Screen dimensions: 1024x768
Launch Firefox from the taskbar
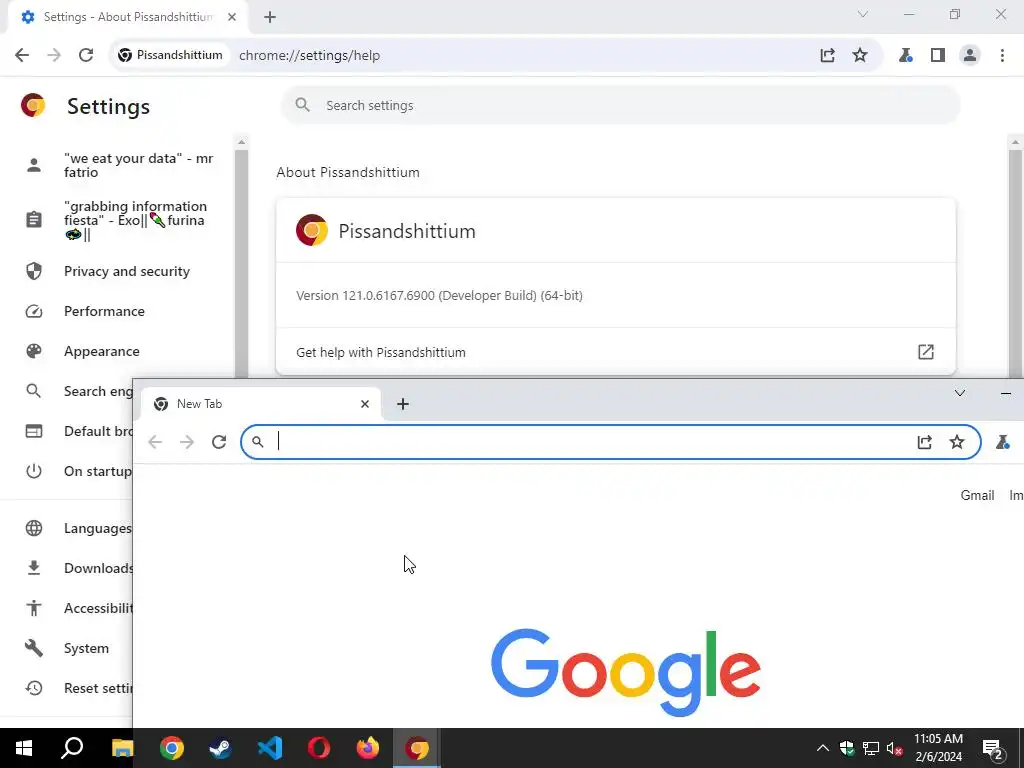pyautogui.click(x=368, y=748)
